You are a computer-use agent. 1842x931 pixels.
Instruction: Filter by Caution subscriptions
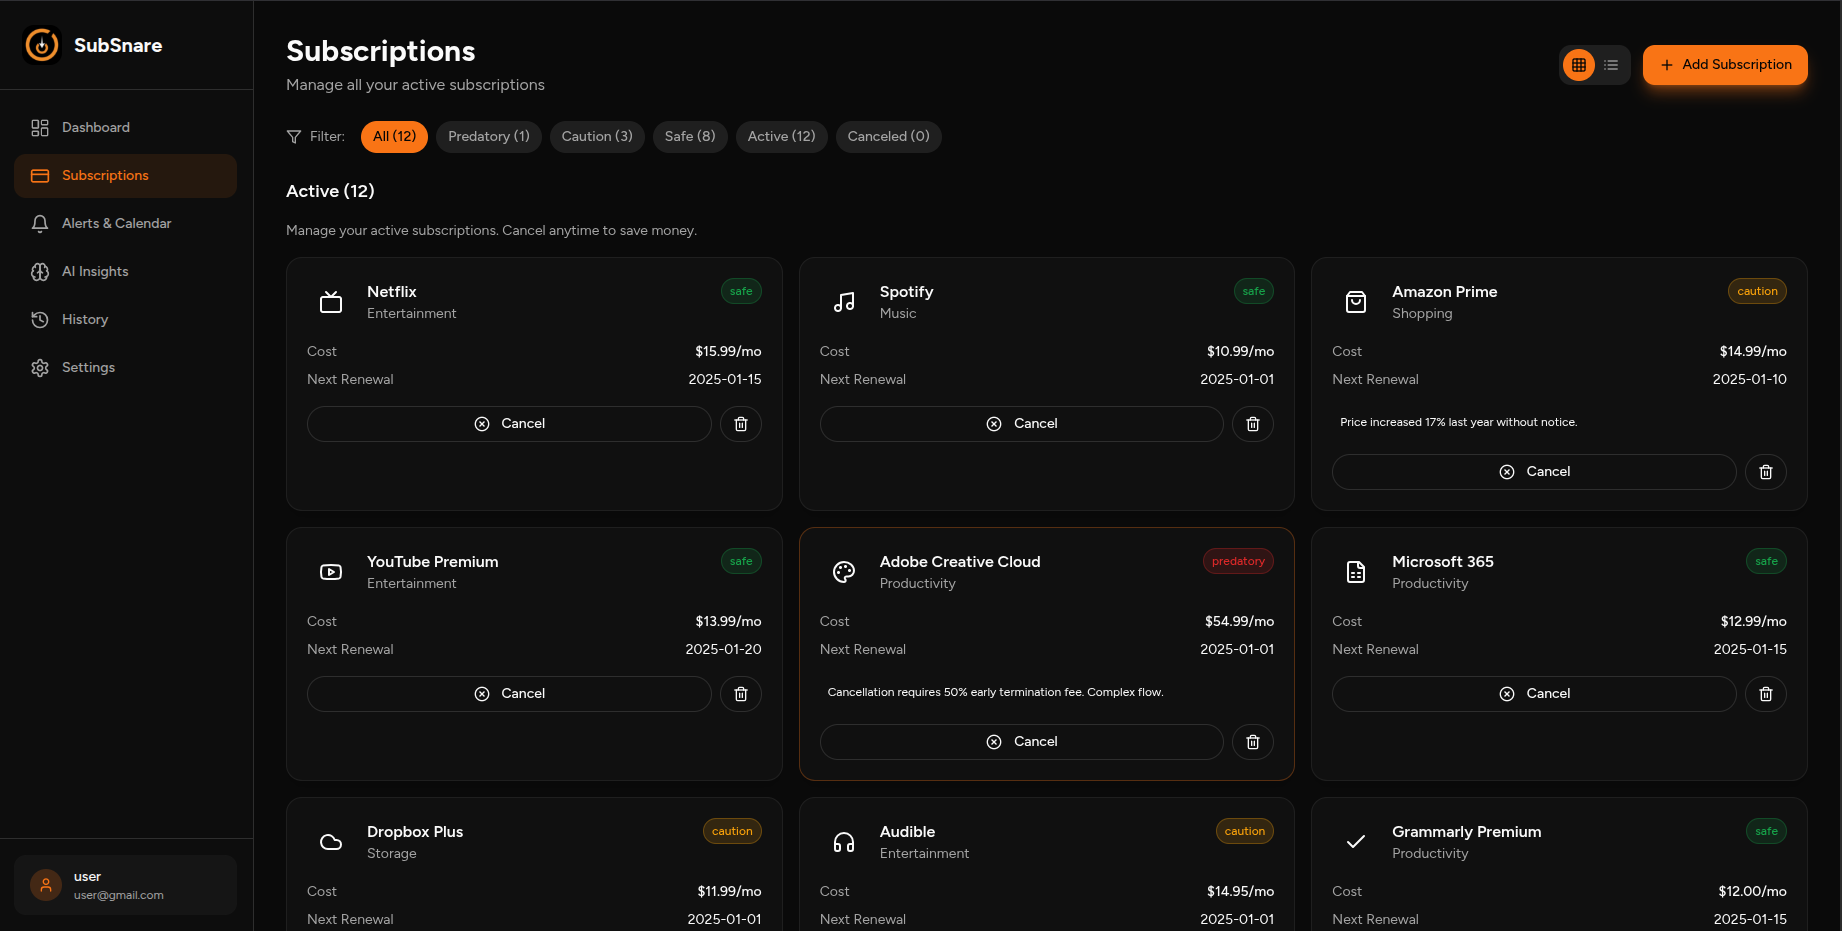pyautogui.click(x=597, y=137)
